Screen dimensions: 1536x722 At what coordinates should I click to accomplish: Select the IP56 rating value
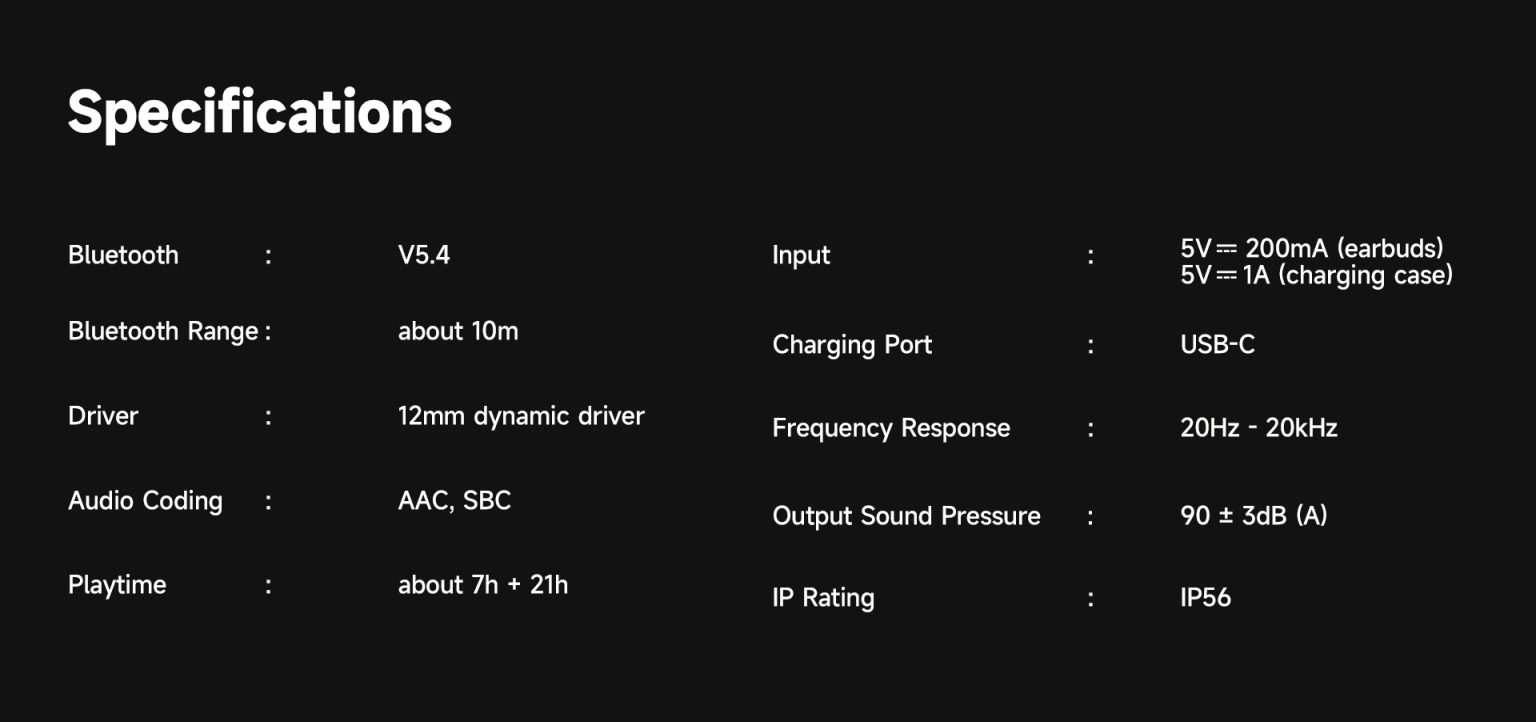click(x=1205, y=598)
